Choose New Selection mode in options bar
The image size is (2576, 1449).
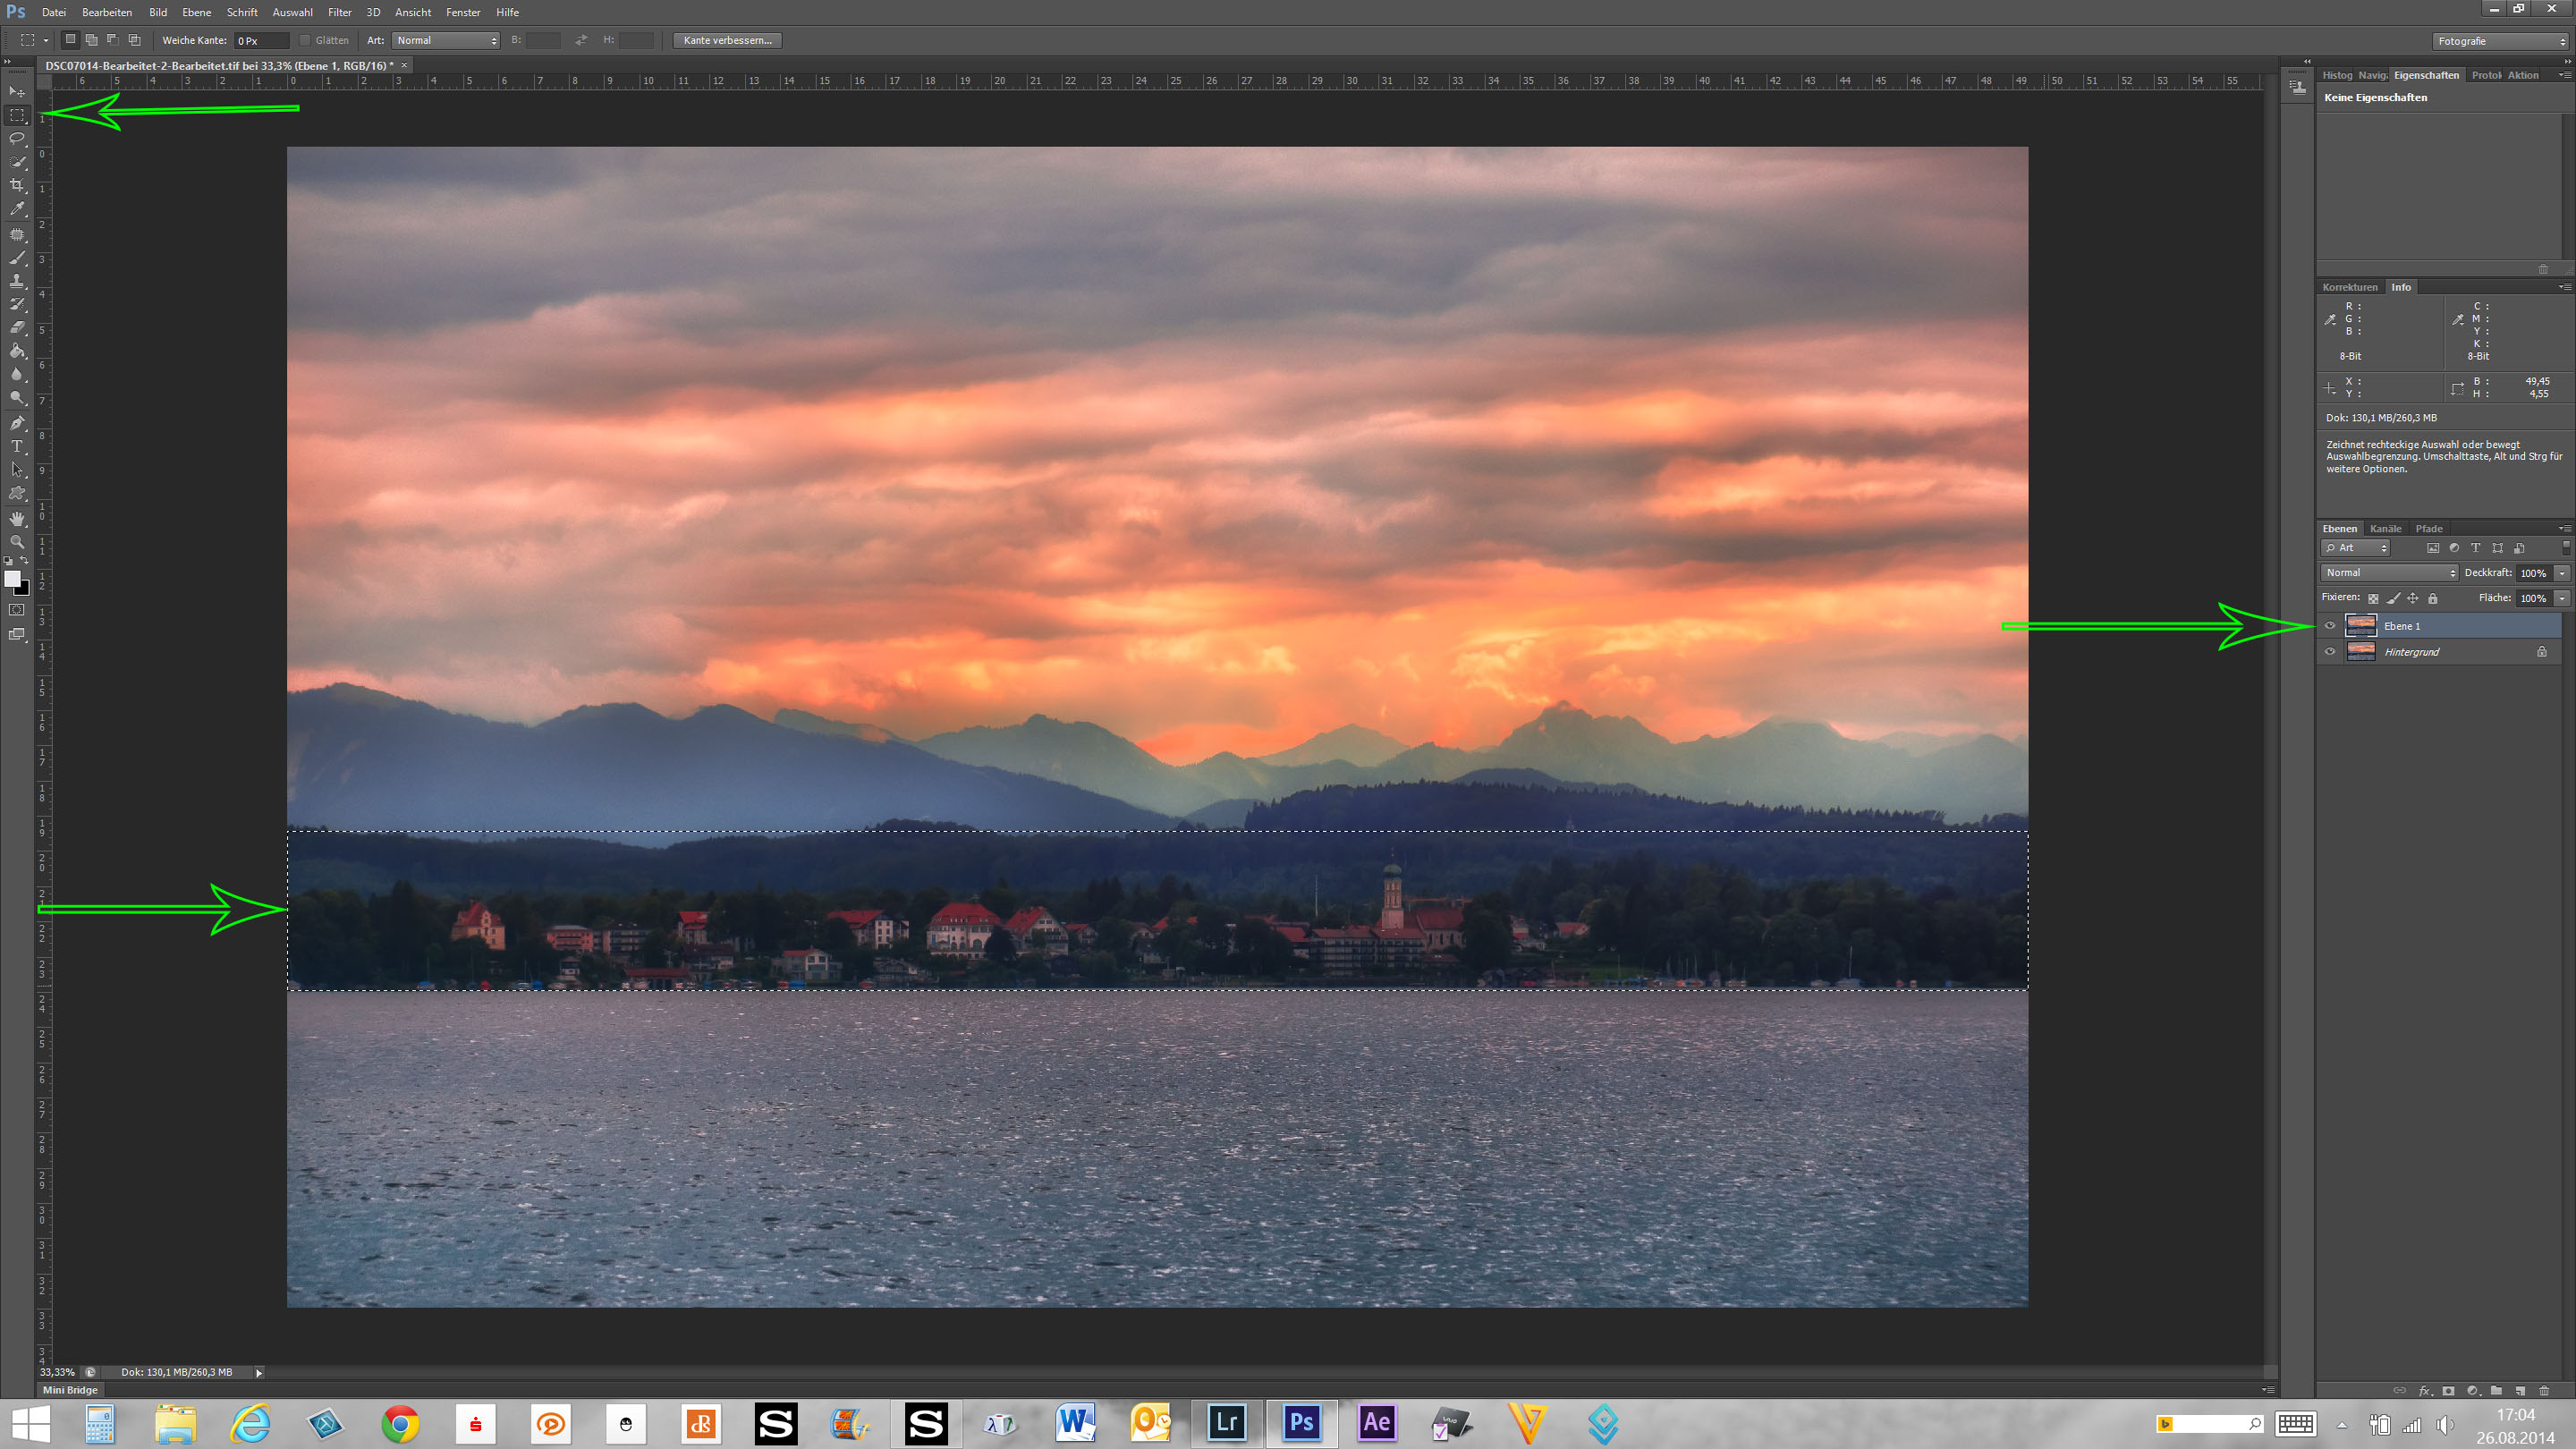pos(70,40)
